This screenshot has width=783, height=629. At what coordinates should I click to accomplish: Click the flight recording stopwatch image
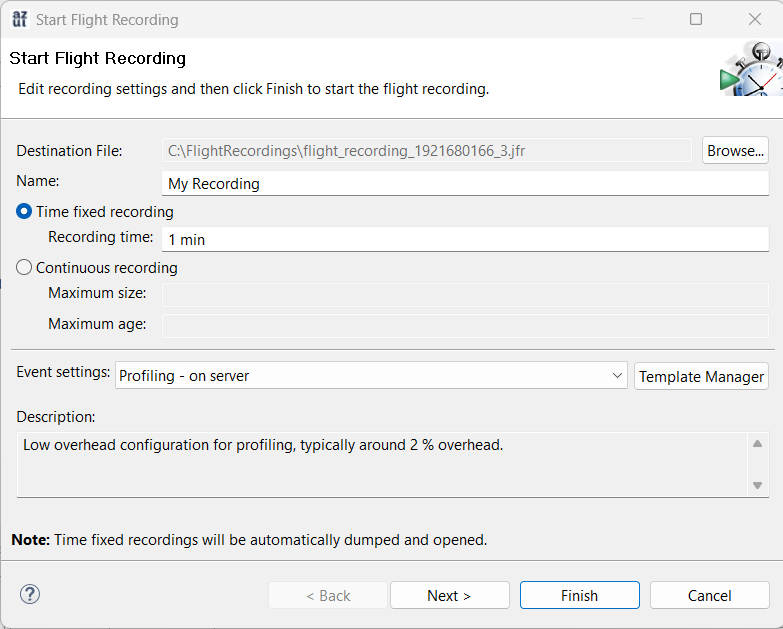click(751, 69)
